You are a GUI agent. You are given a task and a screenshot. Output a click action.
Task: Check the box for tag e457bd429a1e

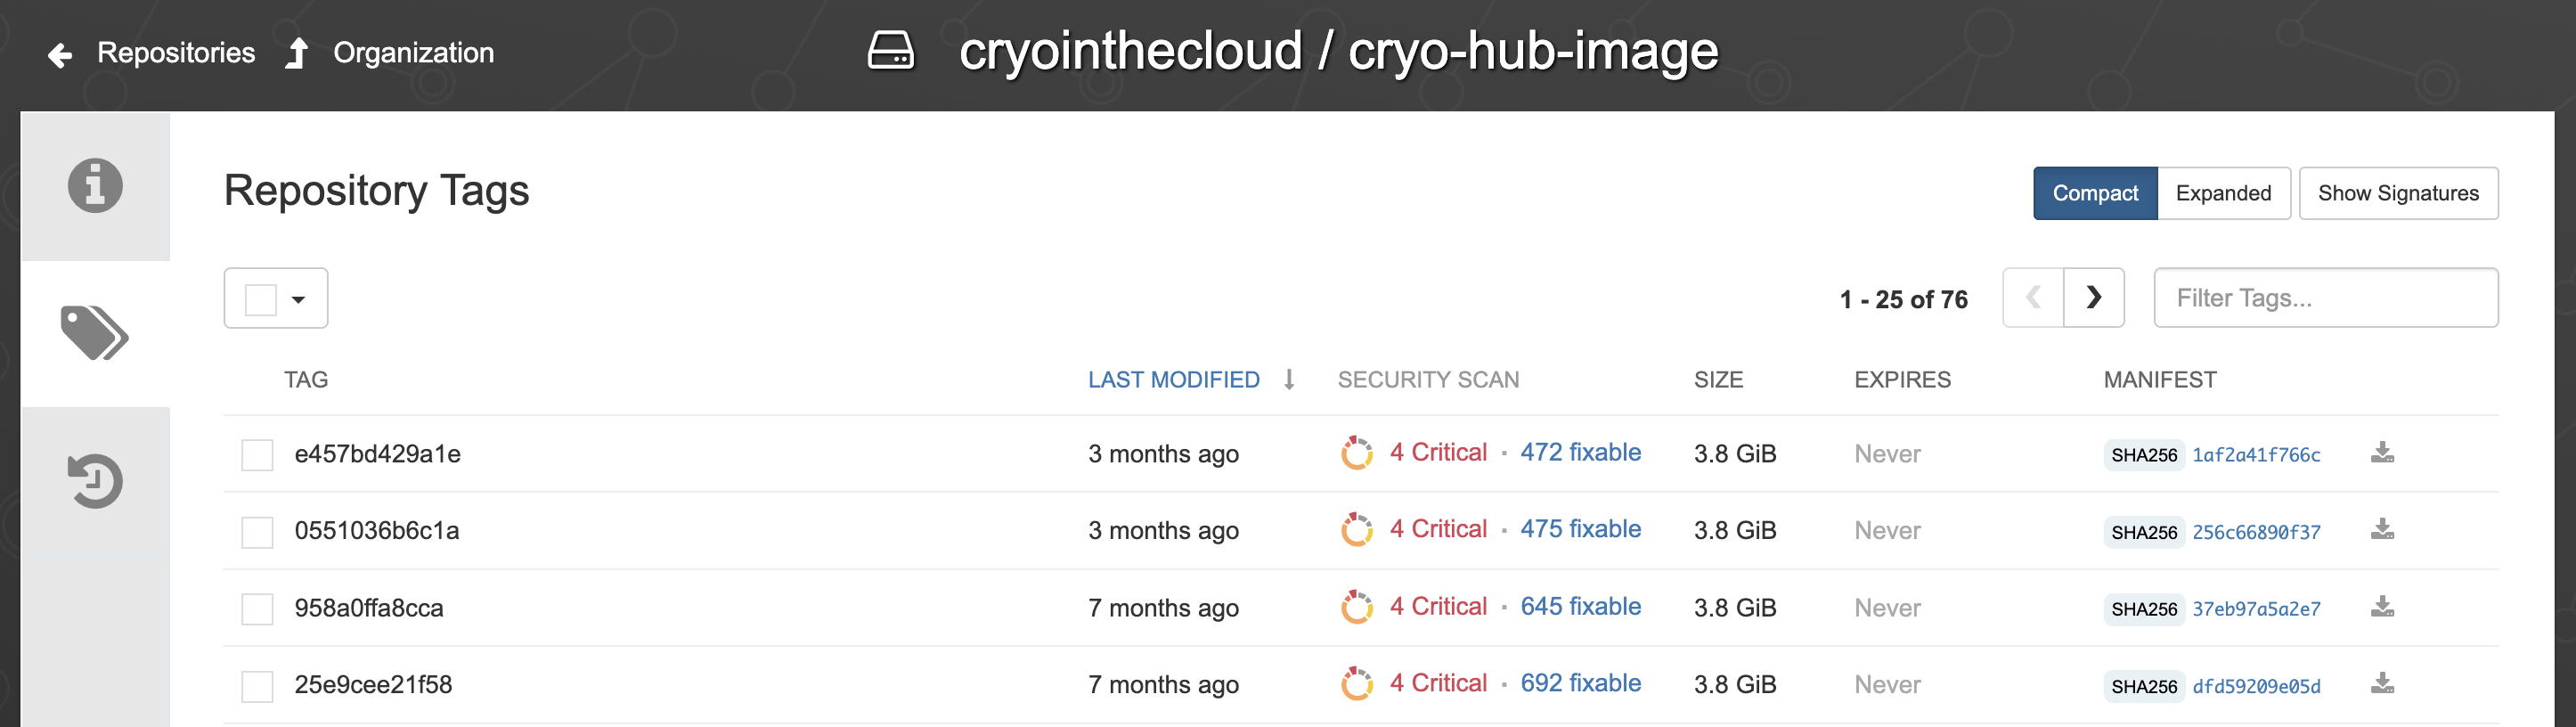tap(257, 455)
